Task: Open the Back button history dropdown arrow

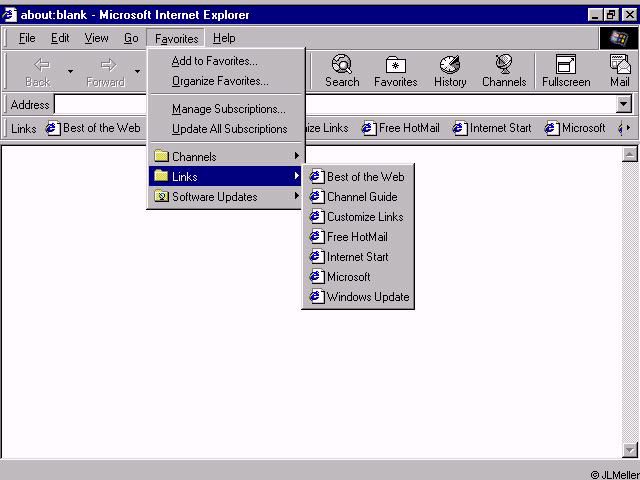Action: point(70,71)
